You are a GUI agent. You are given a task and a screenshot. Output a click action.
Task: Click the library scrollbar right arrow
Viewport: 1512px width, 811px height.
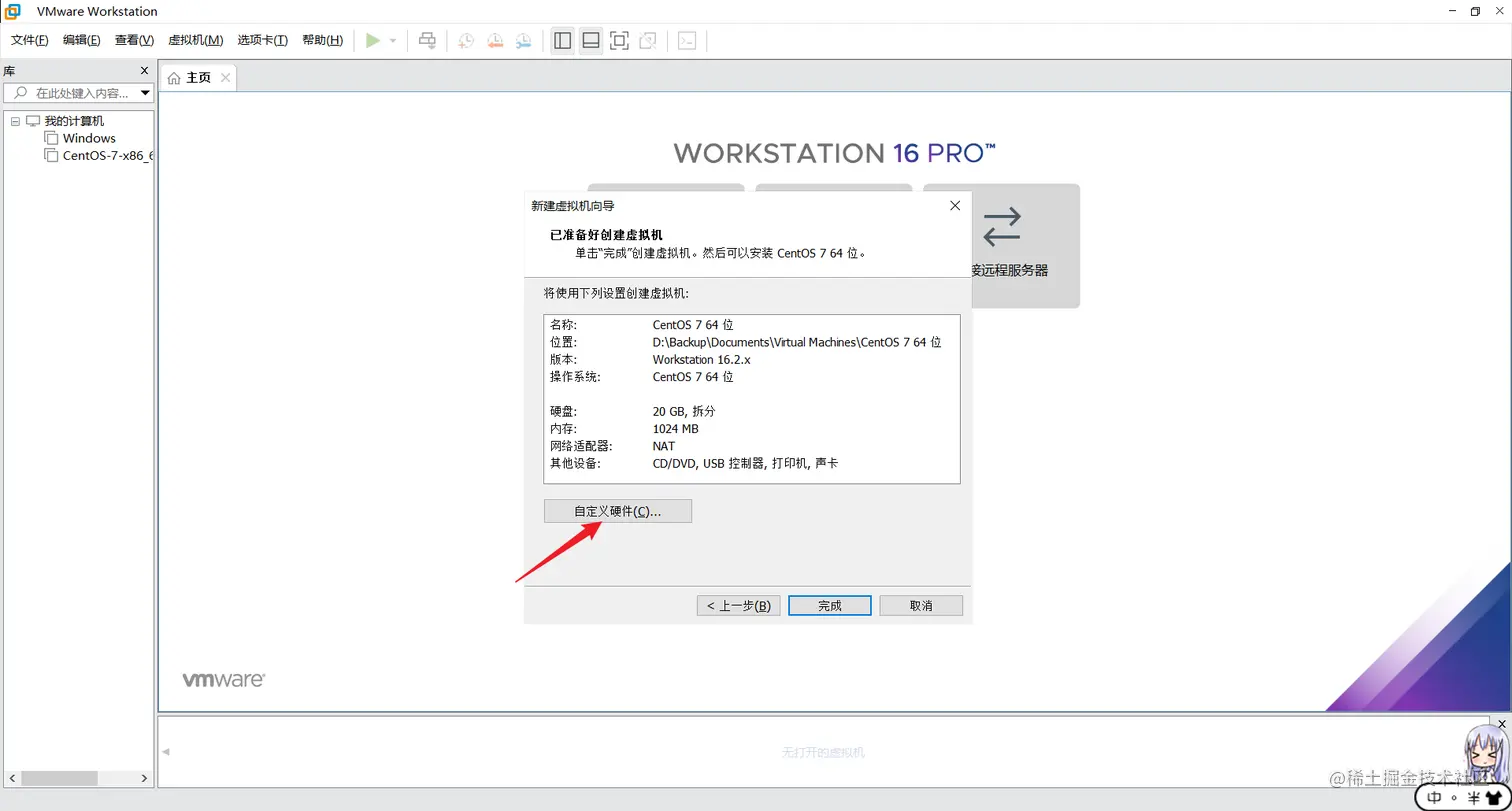coord(144,778)
